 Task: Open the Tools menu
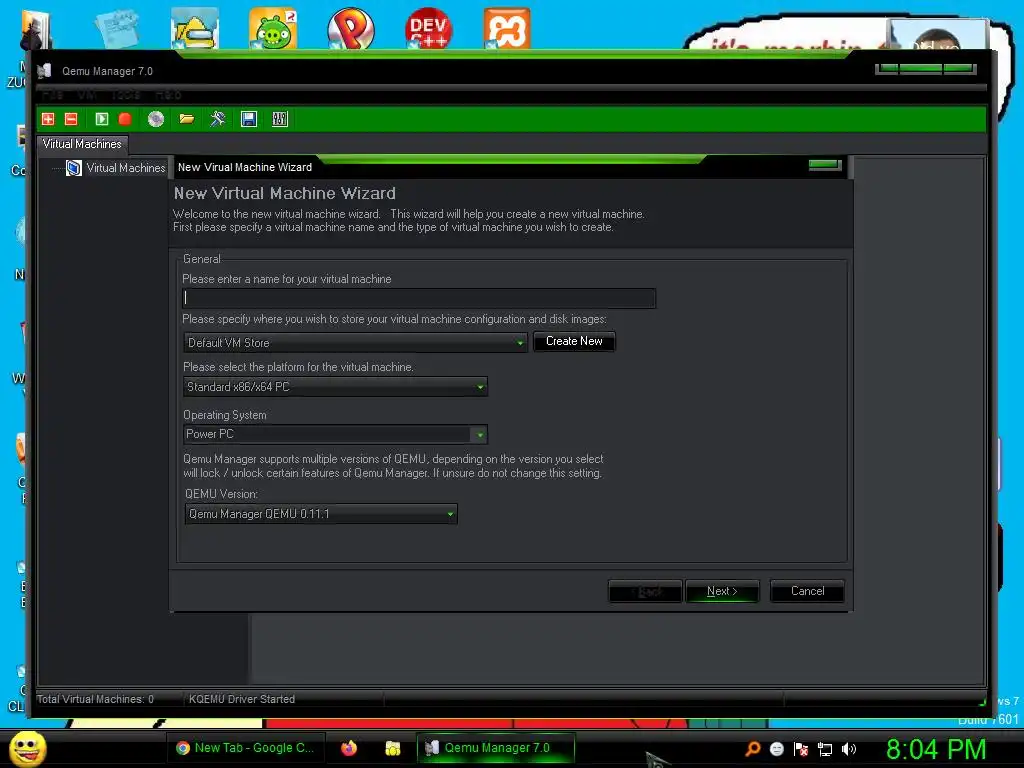click(x=125, y=95)
